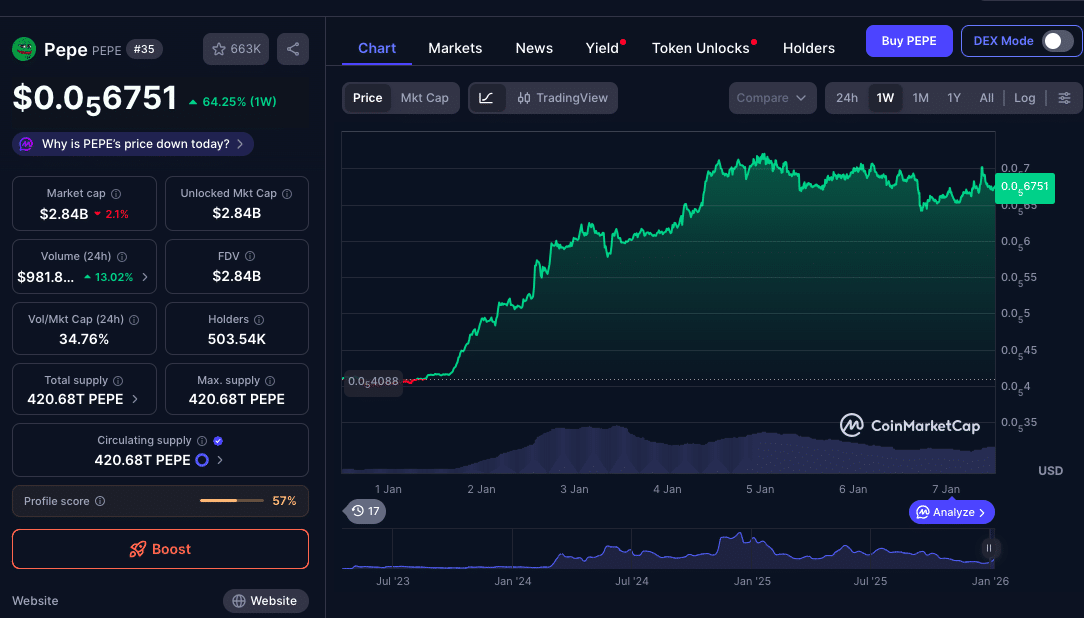
Task: Click the Profile score progress bar
Action: click(x=232, y=500)
